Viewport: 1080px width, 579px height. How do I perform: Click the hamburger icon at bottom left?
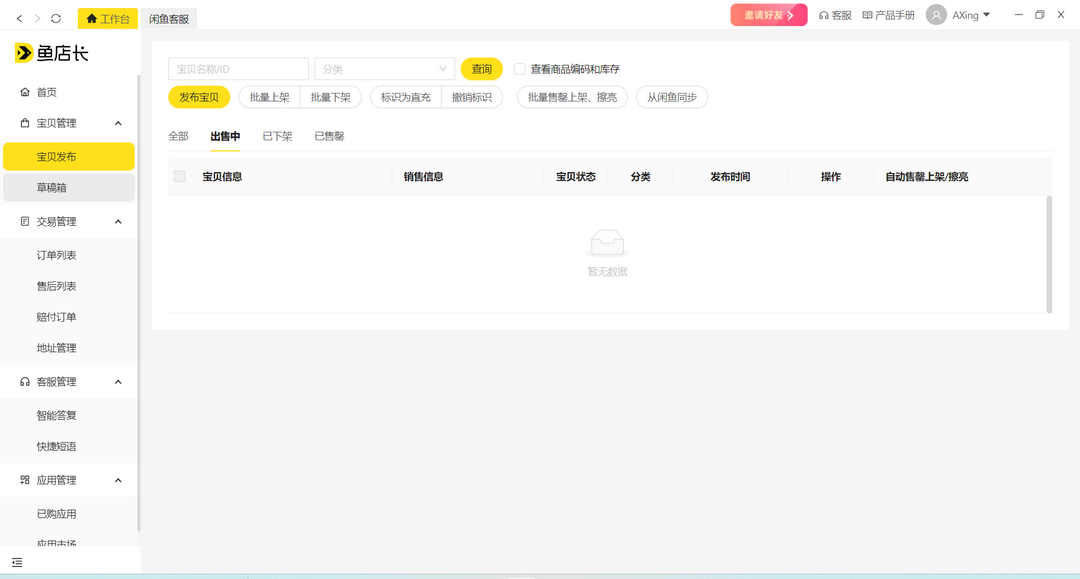tap(16, 563)
